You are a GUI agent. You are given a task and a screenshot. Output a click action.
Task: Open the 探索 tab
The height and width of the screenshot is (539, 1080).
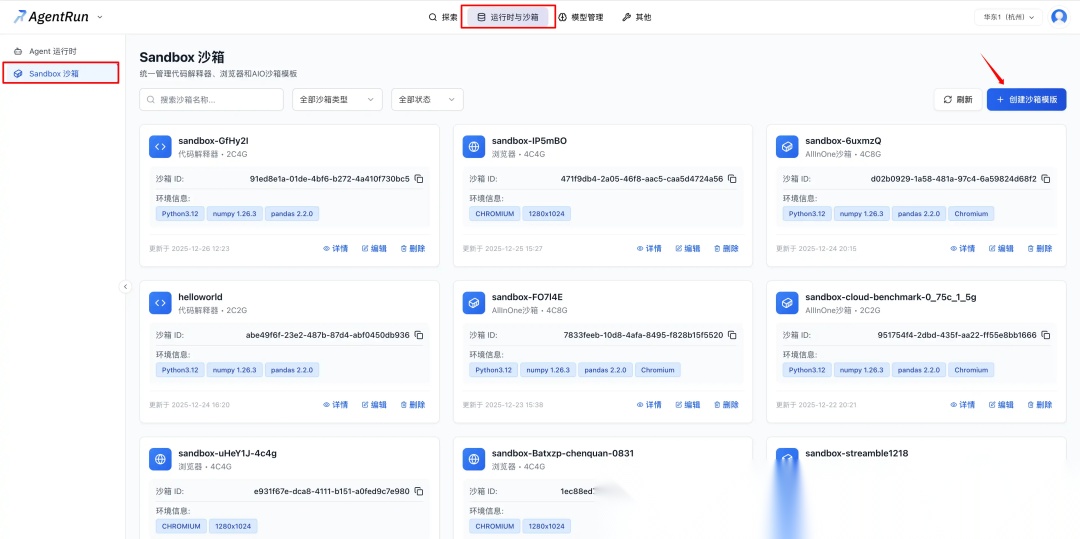click(443, 17)
